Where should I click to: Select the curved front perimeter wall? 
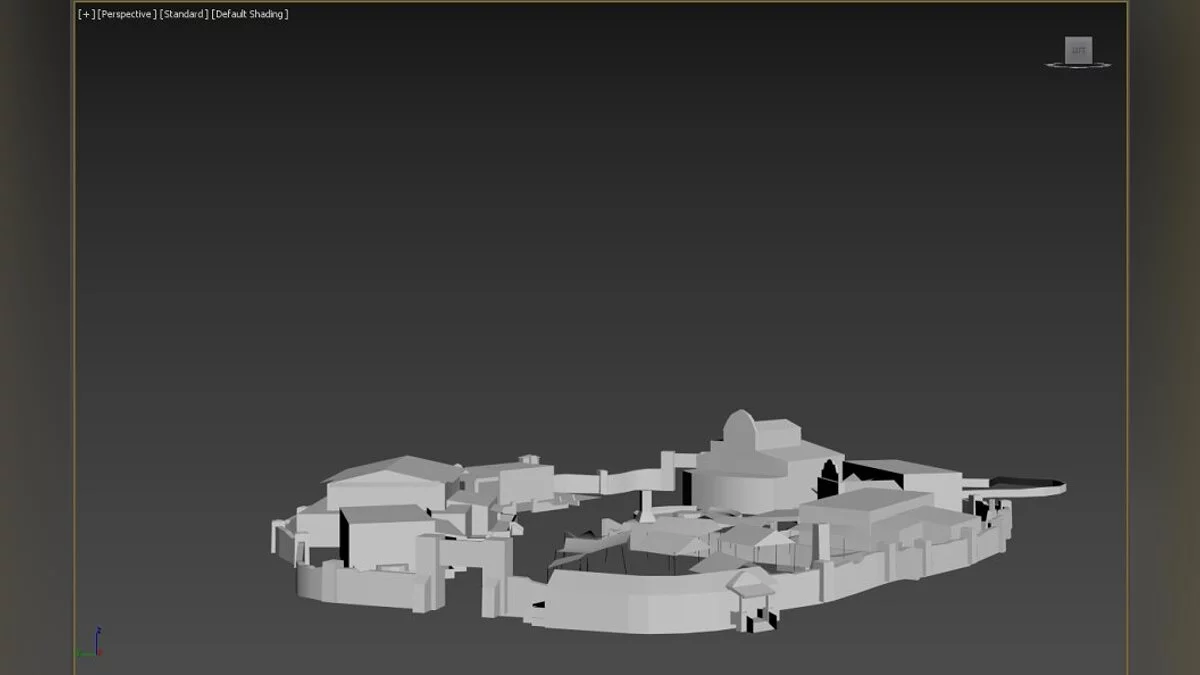click(630, 605)
